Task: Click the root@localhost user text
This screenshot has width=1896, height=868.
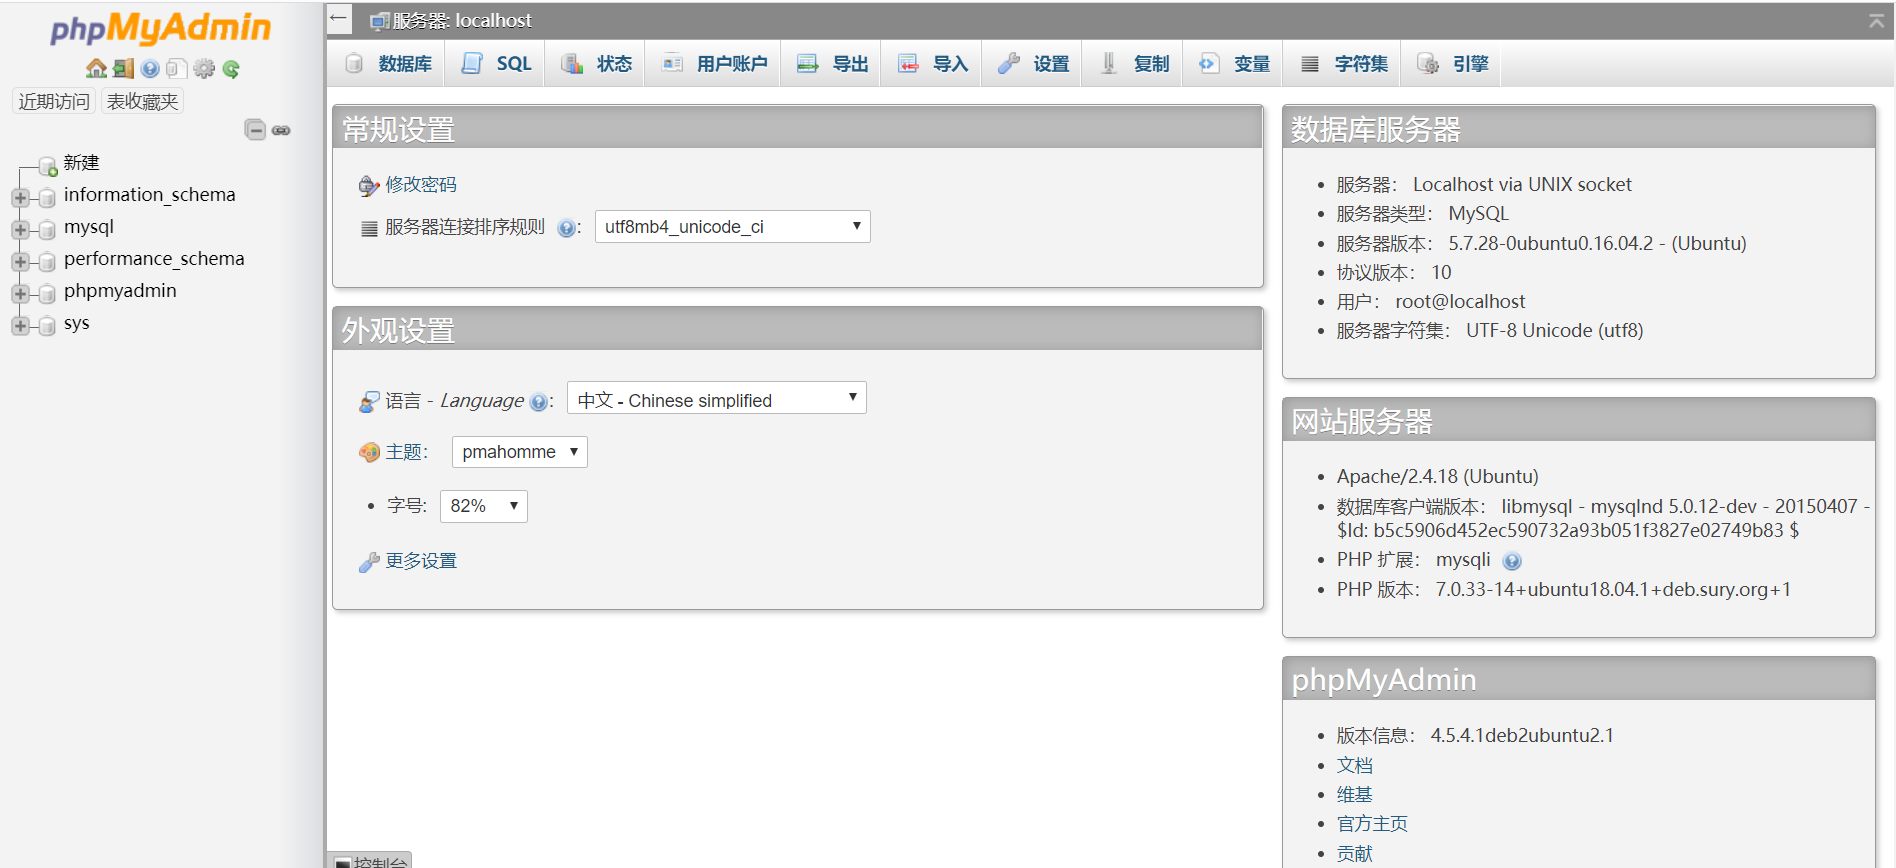Action: pos(1460,302)
